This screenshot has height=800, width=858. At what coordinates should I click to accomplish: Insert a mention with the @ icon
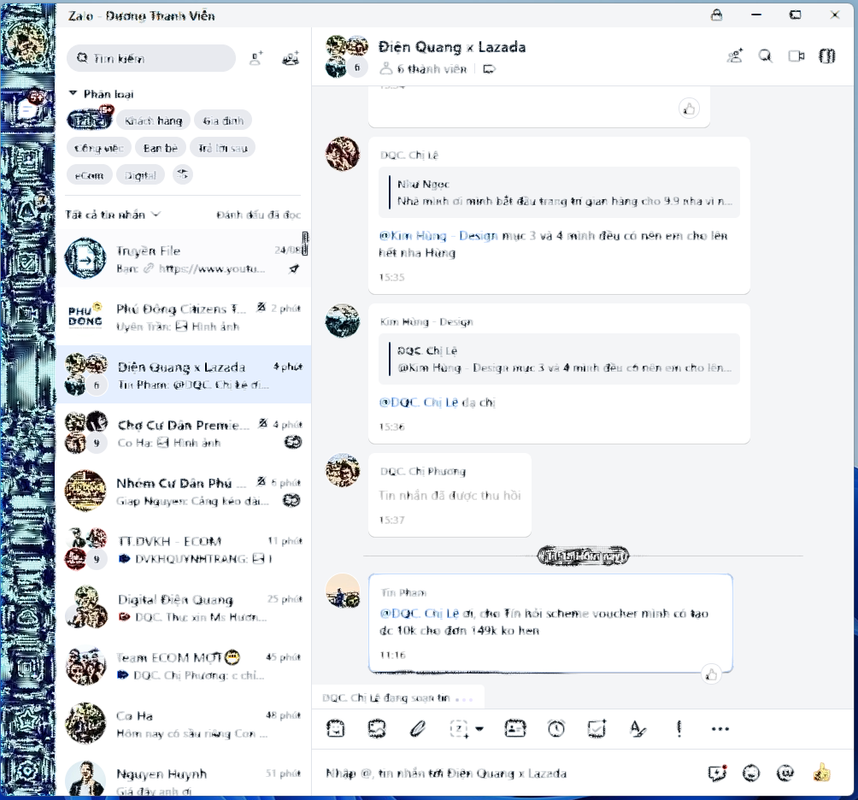pyautogui.click(x=785, y=773)
